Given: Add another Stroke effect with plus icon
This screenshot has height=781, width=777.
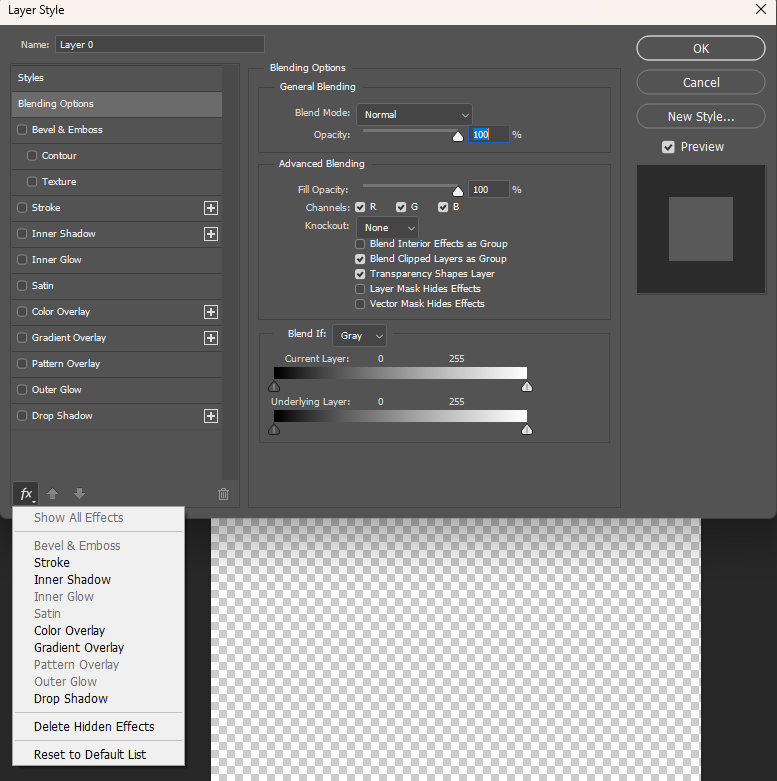Looking at the screenshot, I should (x=211, y=208).
